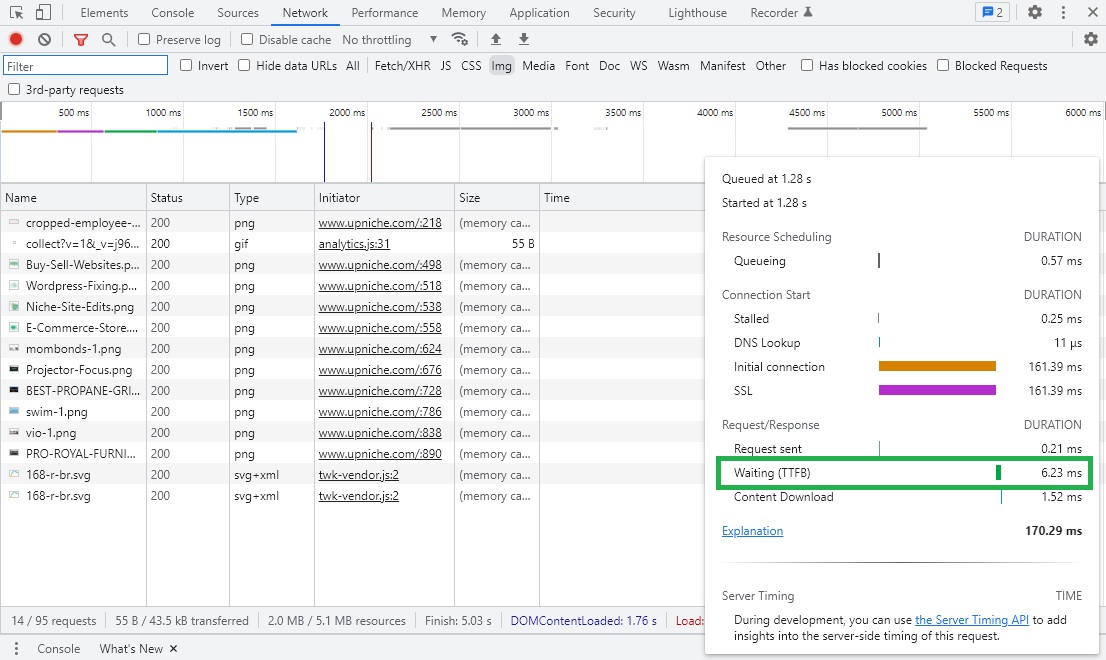Image resolution: width=1106 pixels, height=660 pixels.
Task: Filter requests by Font type
Action: [577, 66]
